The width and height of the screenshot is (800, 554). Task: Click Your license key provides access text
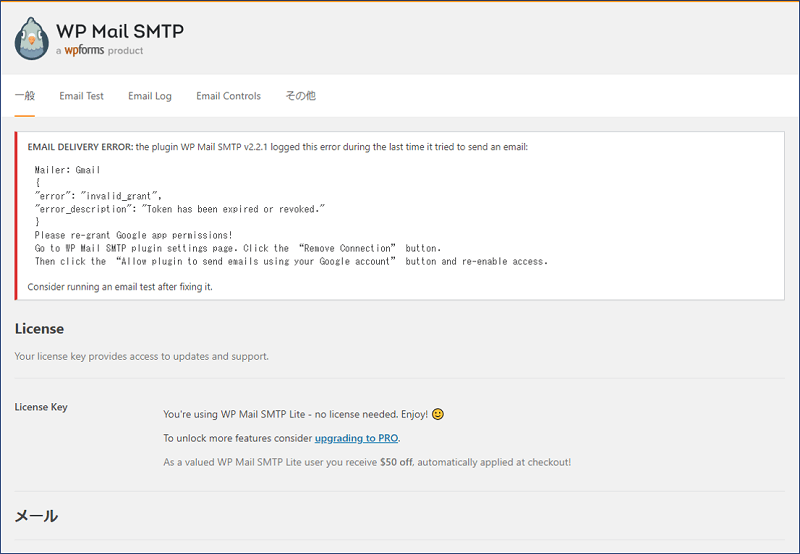click(141, 356)
